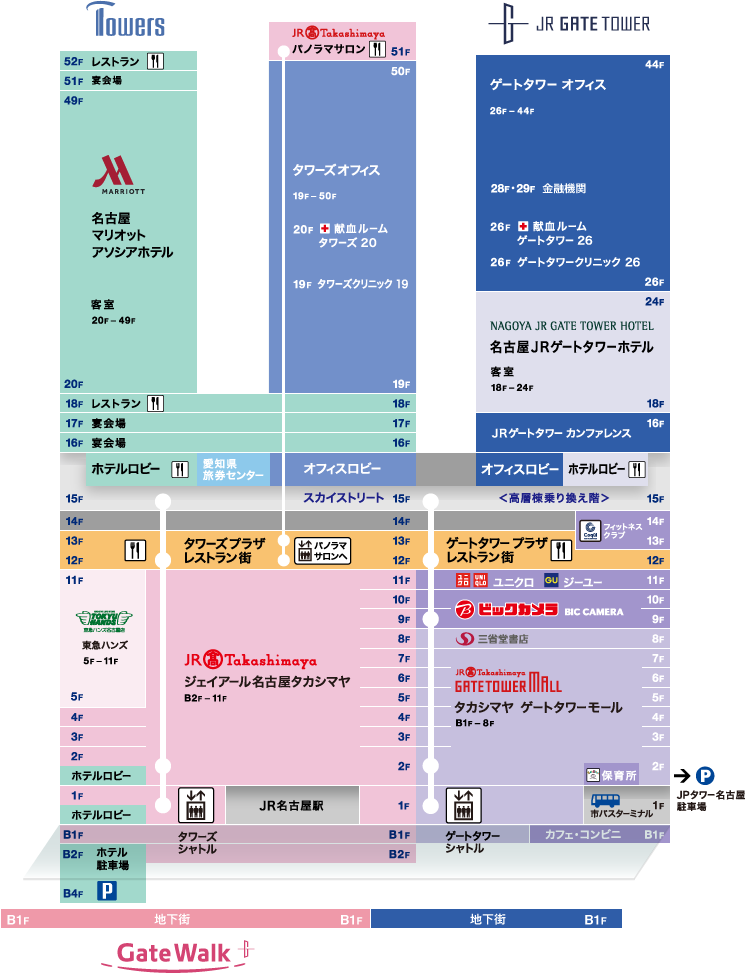The height and width of the screenshot is (974, 745).
Task: Click 名古屋JRゲートタワーホテル name
Action: [572, 347]
